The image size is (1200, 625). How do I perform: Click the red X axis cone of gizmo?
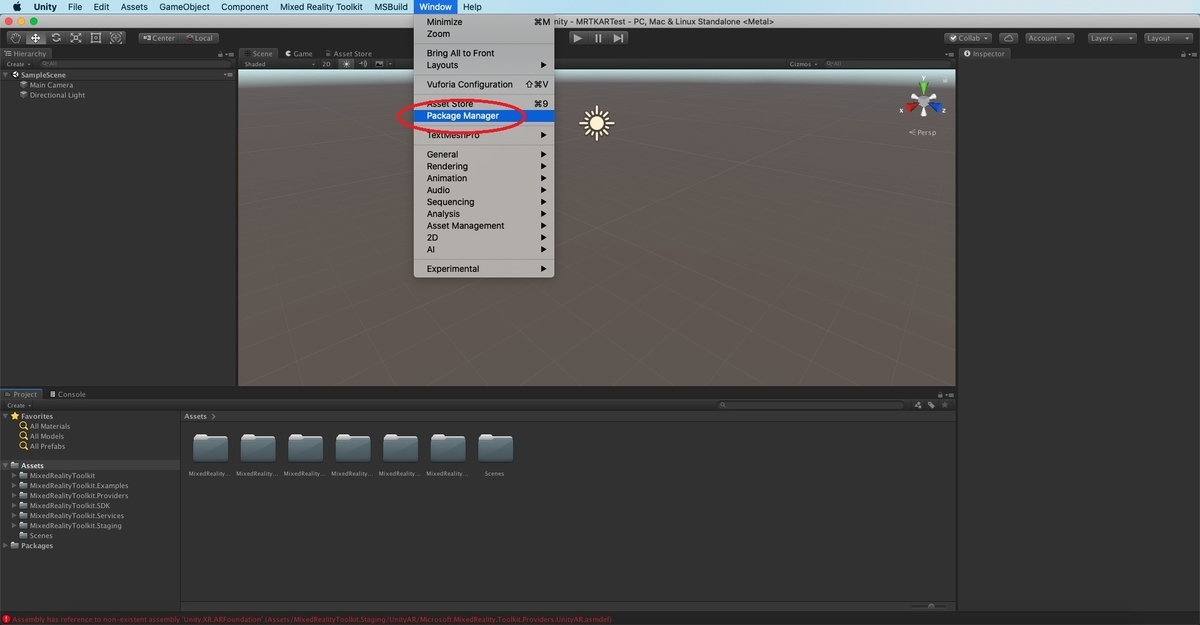pos(912,108)
